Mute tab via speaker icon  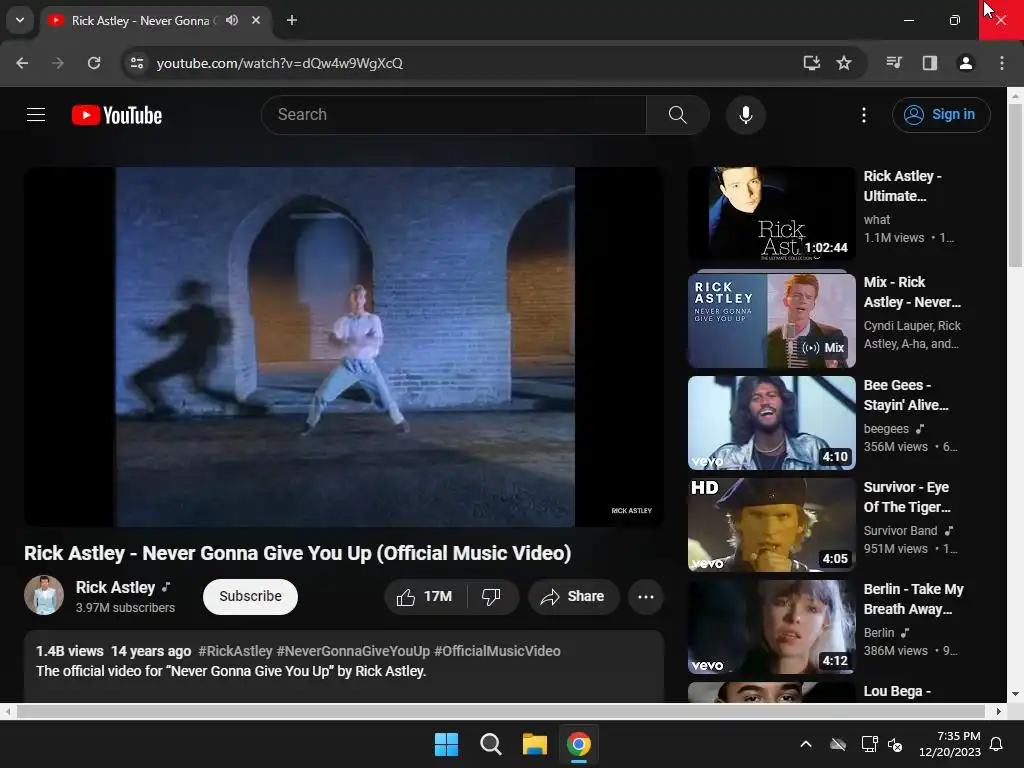pos(232,20)
